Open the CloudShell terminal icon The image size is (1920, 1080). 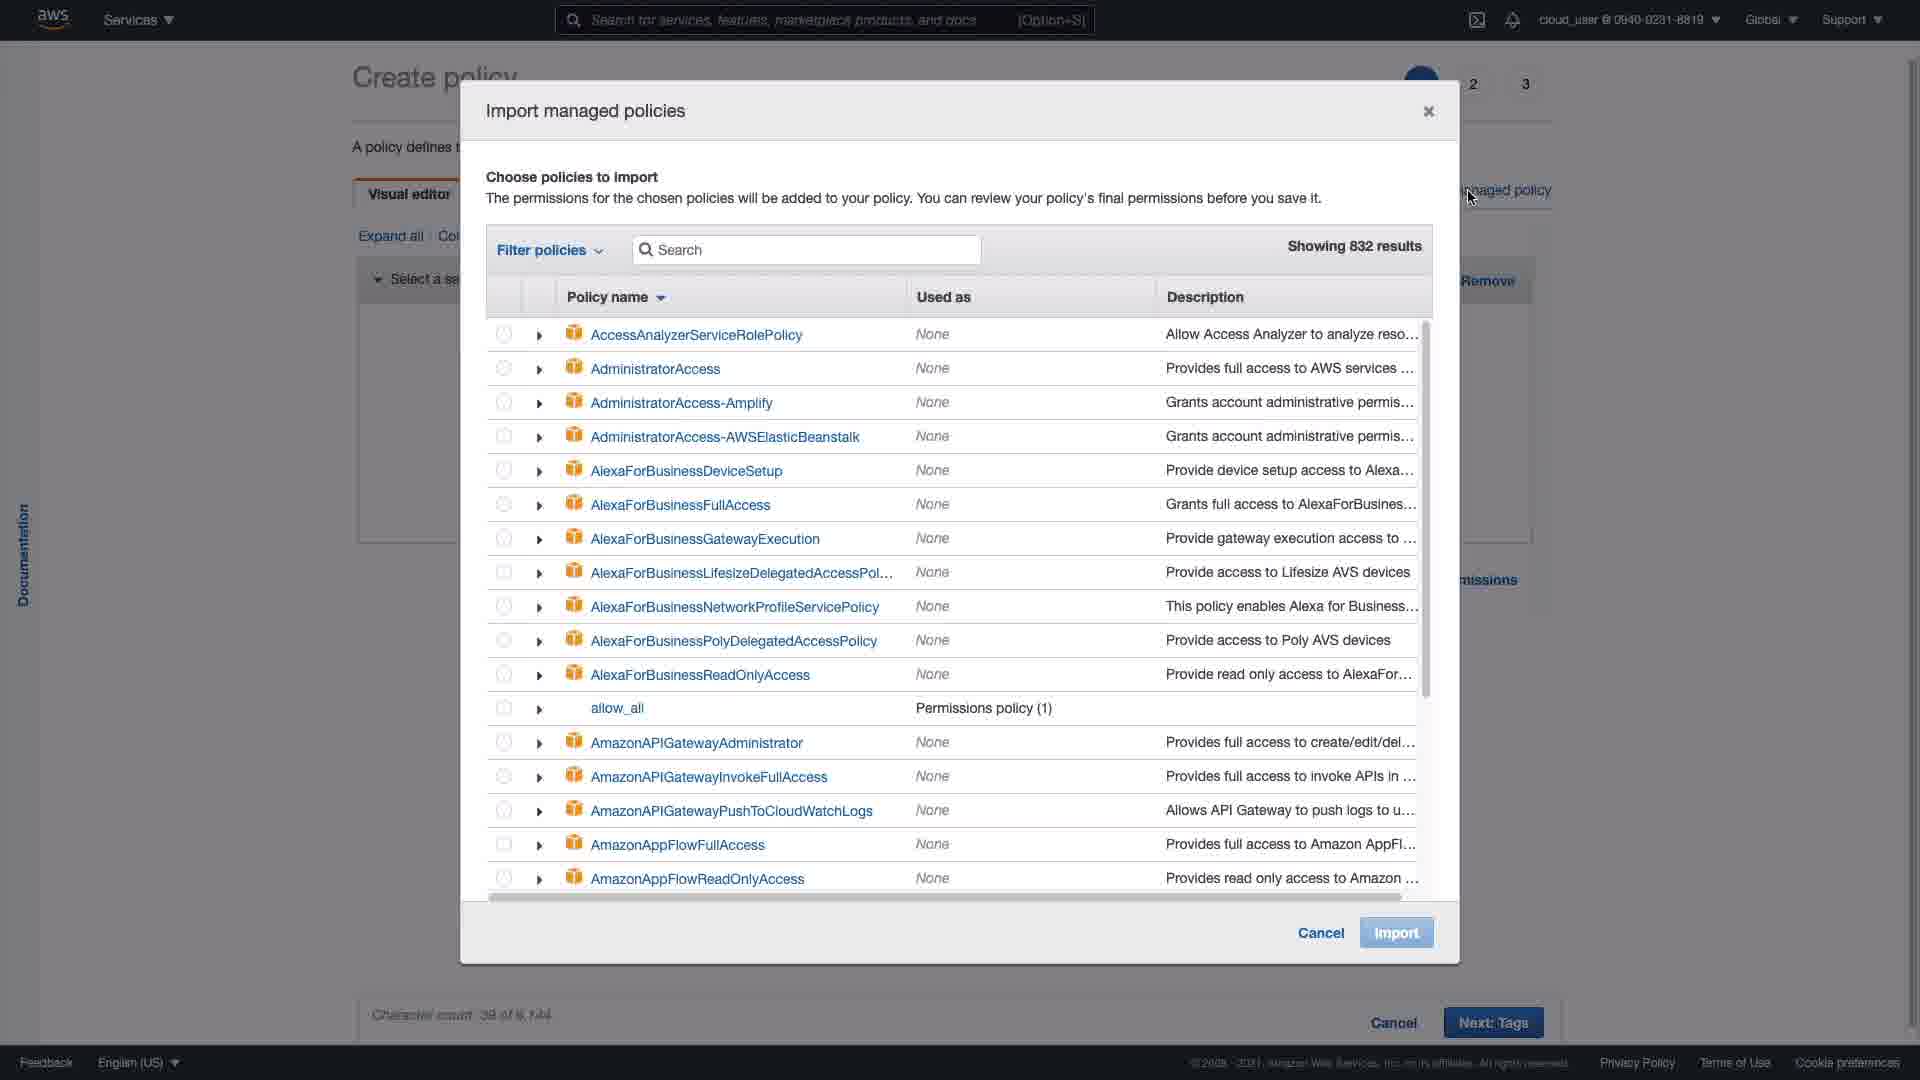pos(1477,20)
